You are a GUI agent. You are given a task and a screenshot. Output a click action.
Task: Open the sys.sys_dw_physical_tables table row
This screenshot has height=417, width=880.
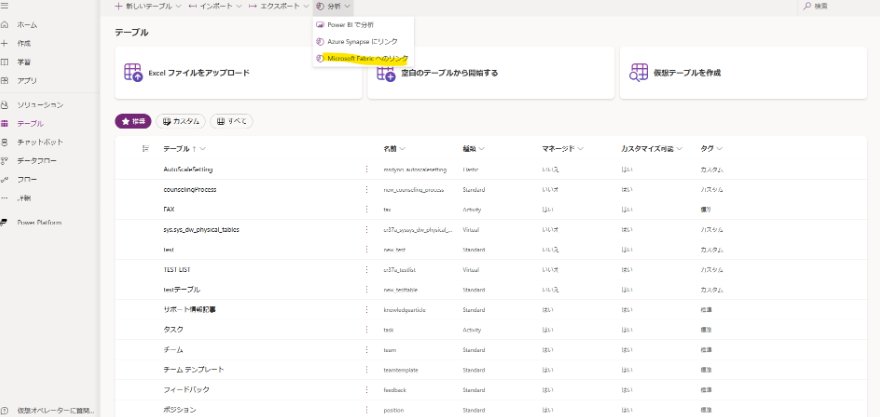pos(491,229)
